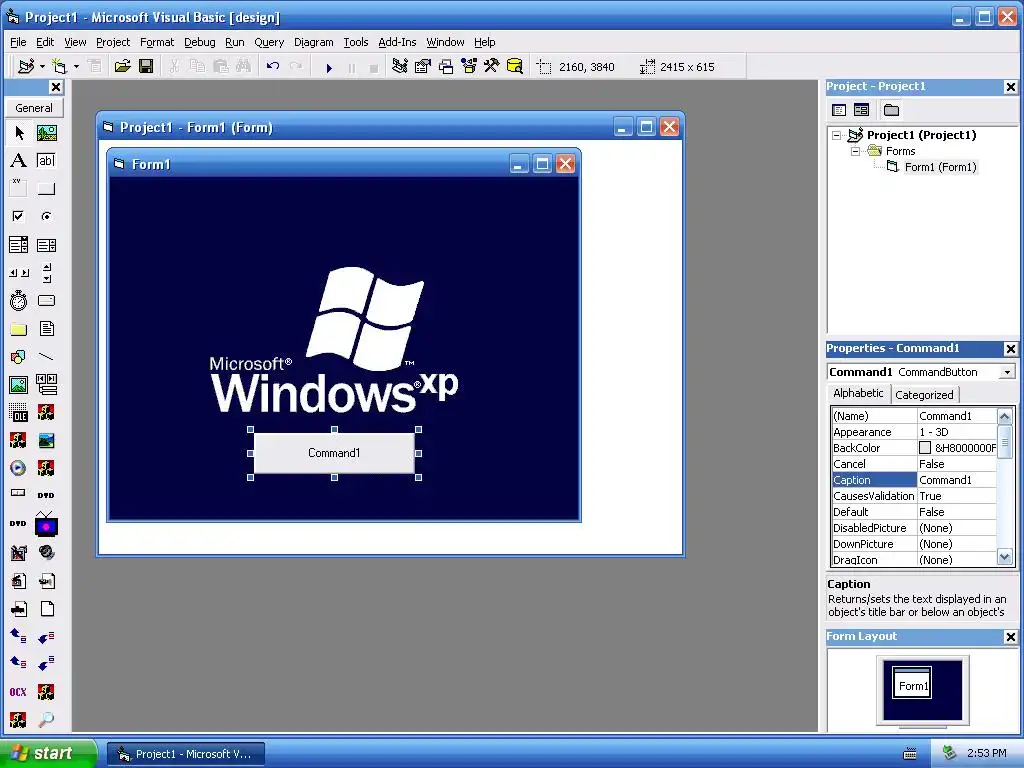The image size is (1024, 768).
Task: Select the PictureBox control in the toolbox
Action: (x=46, y=133)
